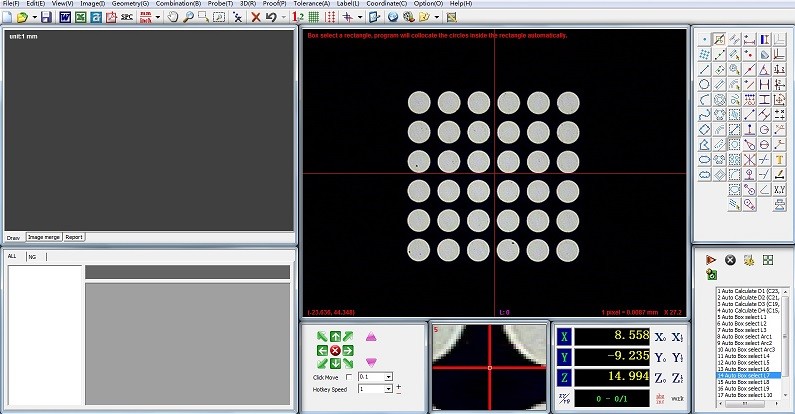Expand the Hotkey Speed dropdown

tap(388, 389)
